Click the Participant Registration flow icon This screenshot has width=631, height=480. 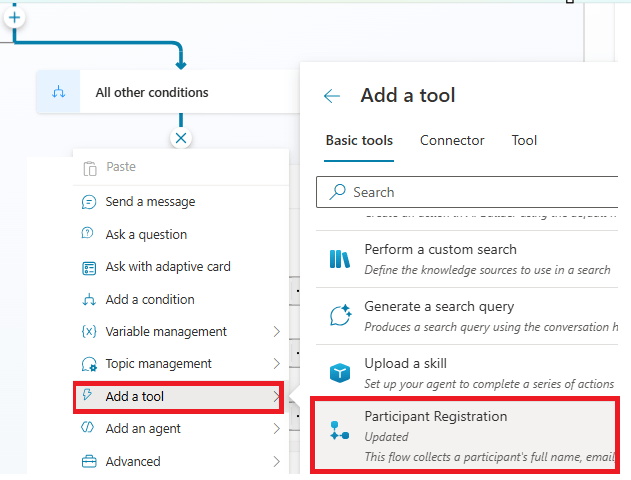[339, 431]
